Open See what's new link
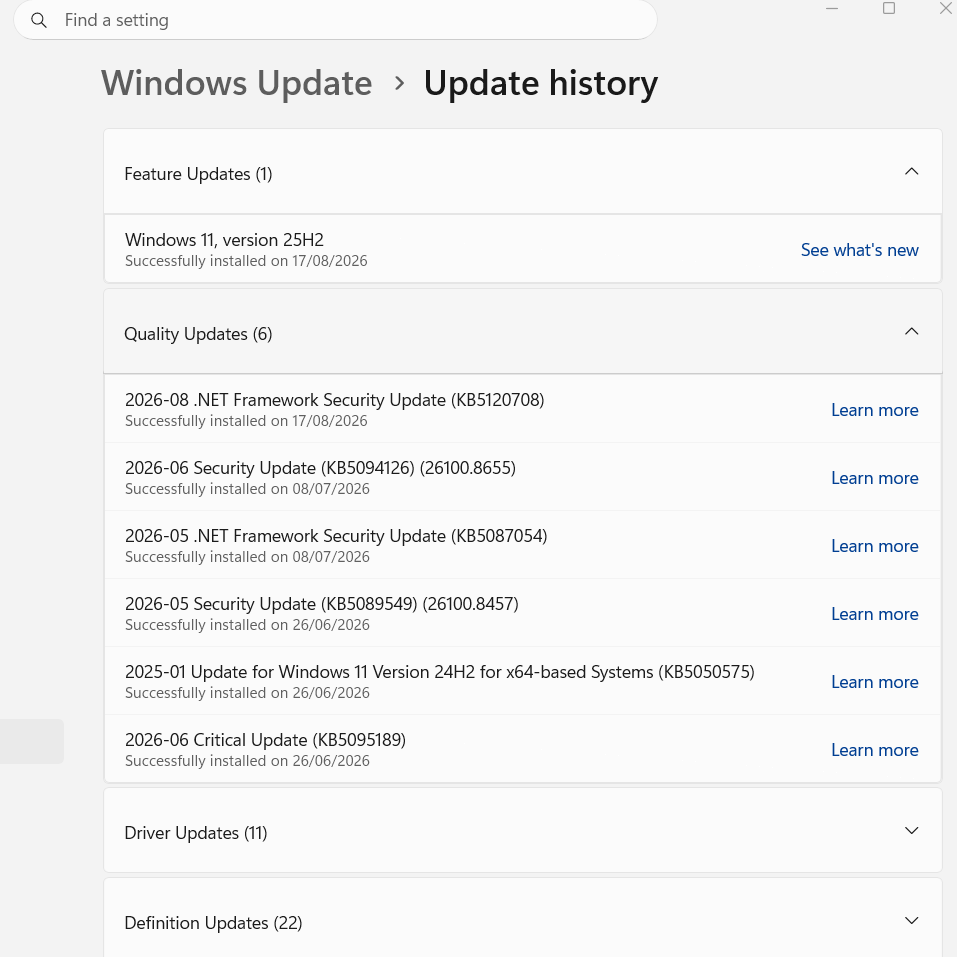The width and height of the screenshot is (957, 957). pyautogui.click(x=859, y=250)
